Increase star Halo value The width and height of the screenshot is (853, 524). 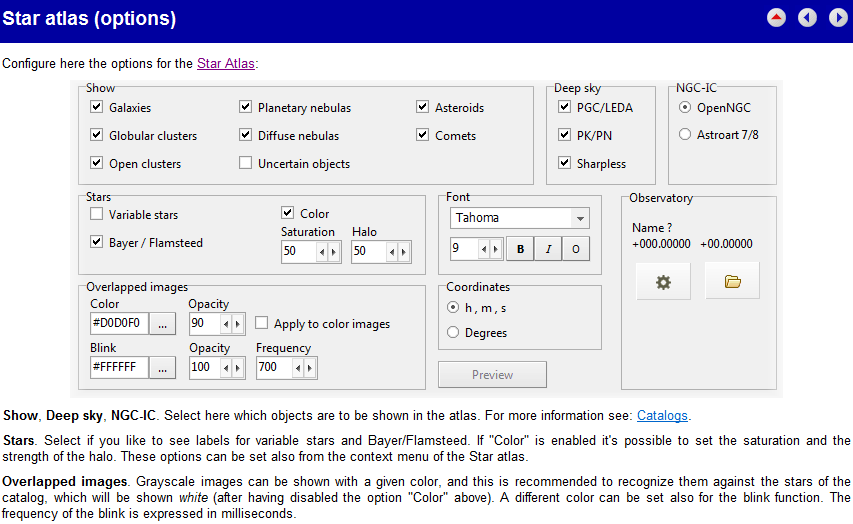[404, 252]
